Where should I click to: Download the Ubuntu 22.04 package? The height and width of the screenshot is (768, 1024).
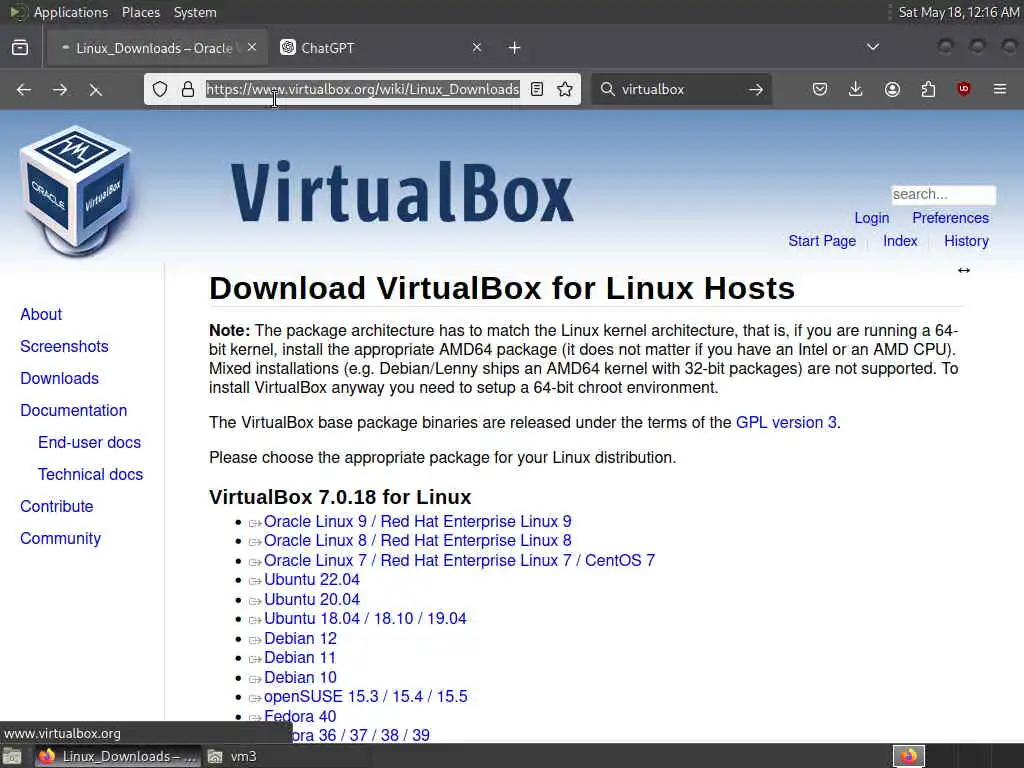click(312, 580)
